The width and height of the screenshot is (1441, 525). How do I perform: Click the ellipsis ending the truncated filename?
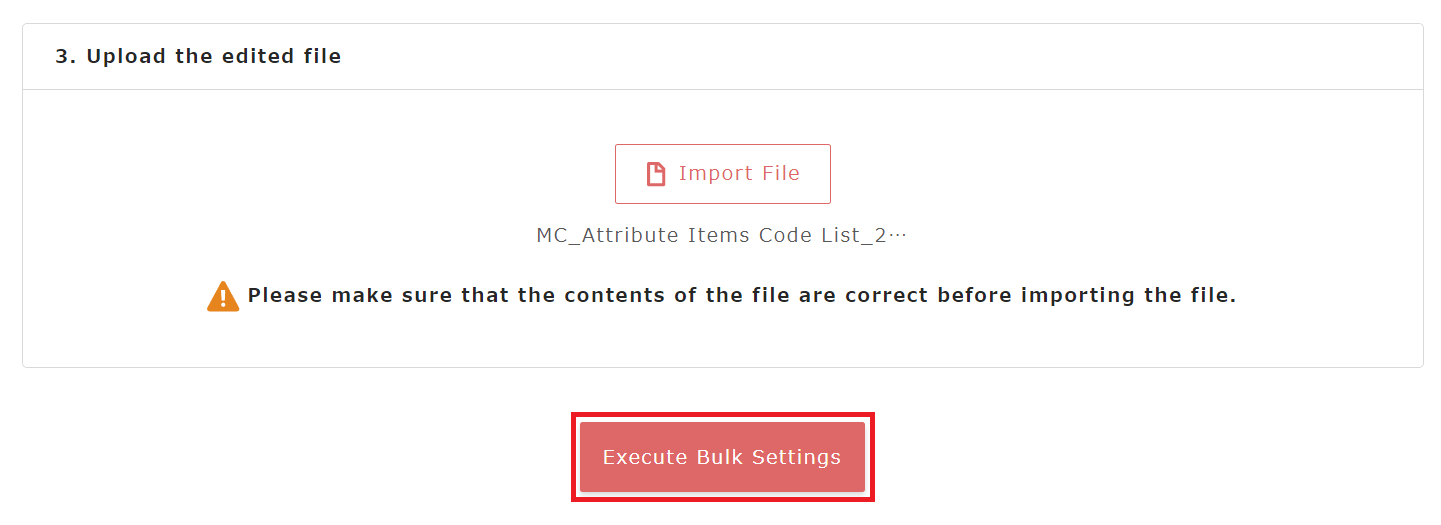point(897,236)
